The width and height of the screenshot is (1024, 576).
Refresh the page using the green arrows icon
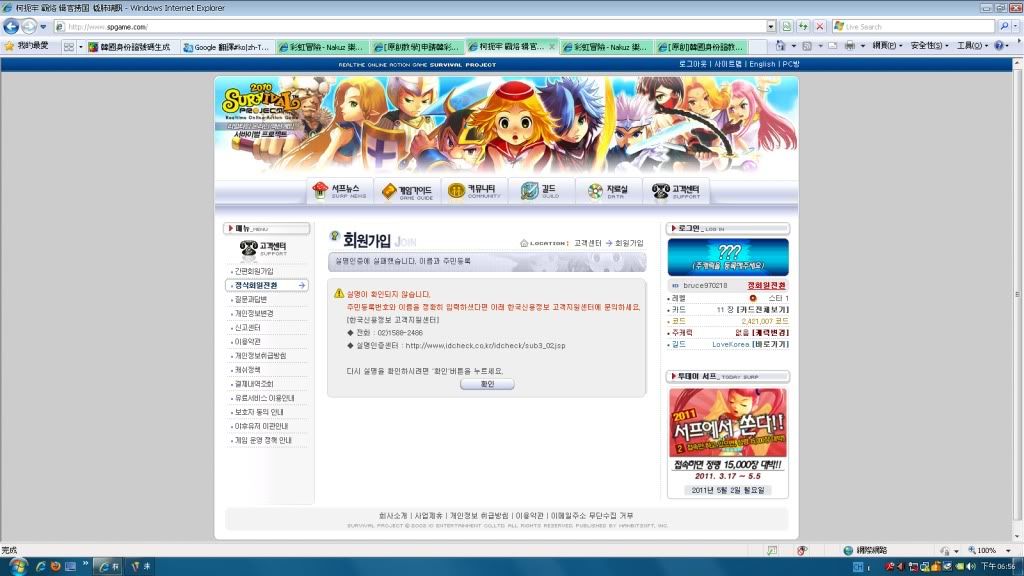tap(803, 27)
